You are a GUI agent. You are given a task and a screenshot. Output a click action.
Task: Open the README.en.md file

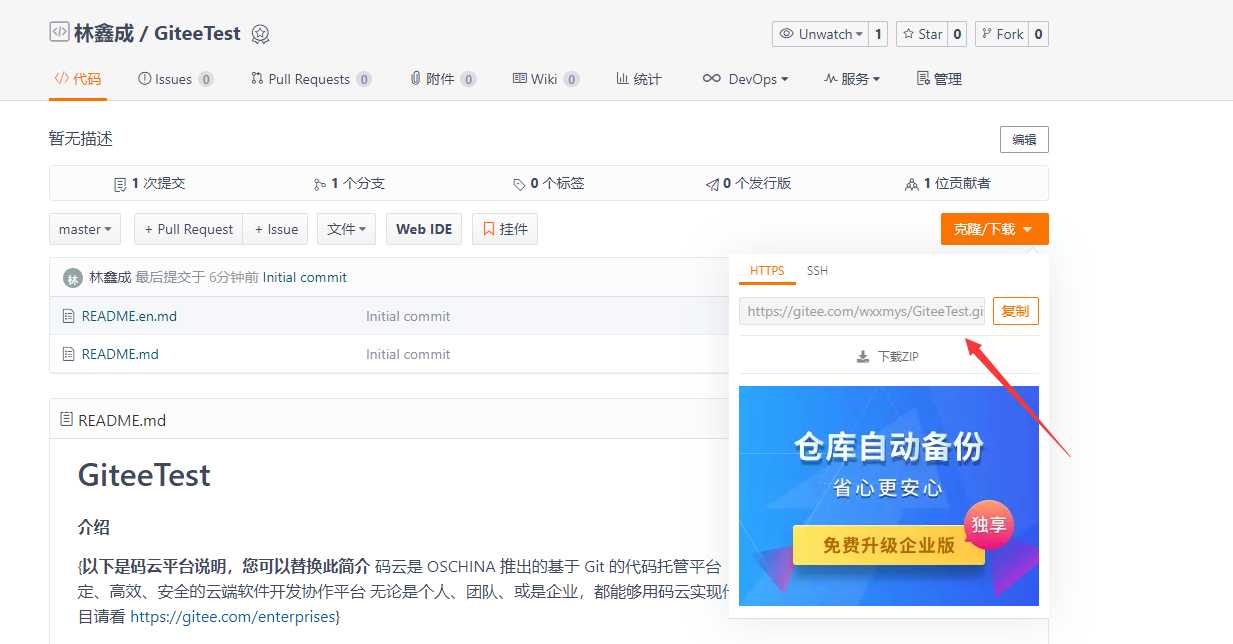coord(129,316)
